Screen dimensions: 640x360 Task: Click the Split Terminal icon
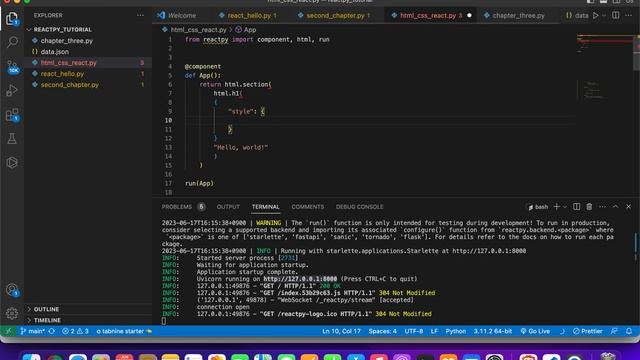576,207
